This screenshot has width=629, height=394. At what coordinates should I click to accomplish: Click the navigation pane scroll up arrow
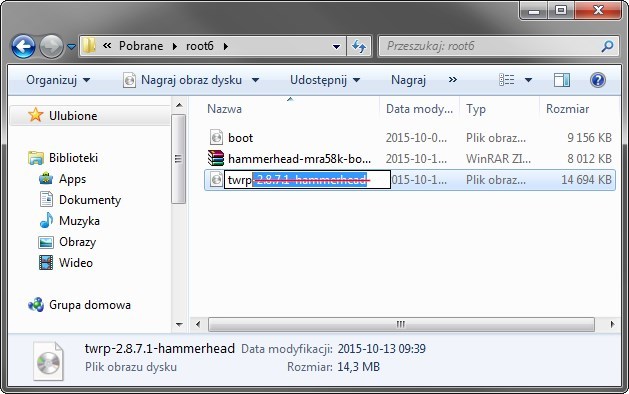tap(179, 105)
